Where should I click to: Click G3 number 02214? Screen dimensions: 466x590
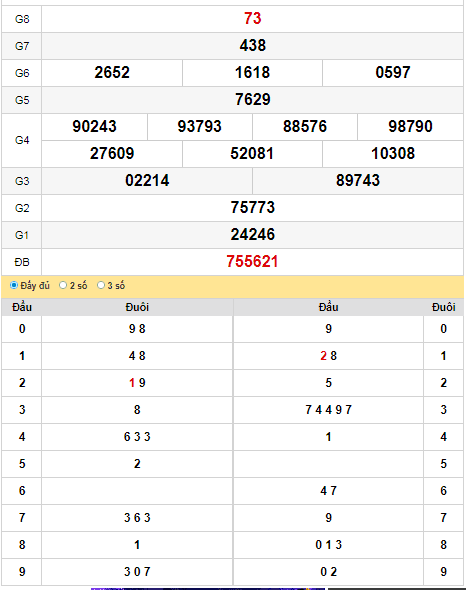tap(147, 181)
